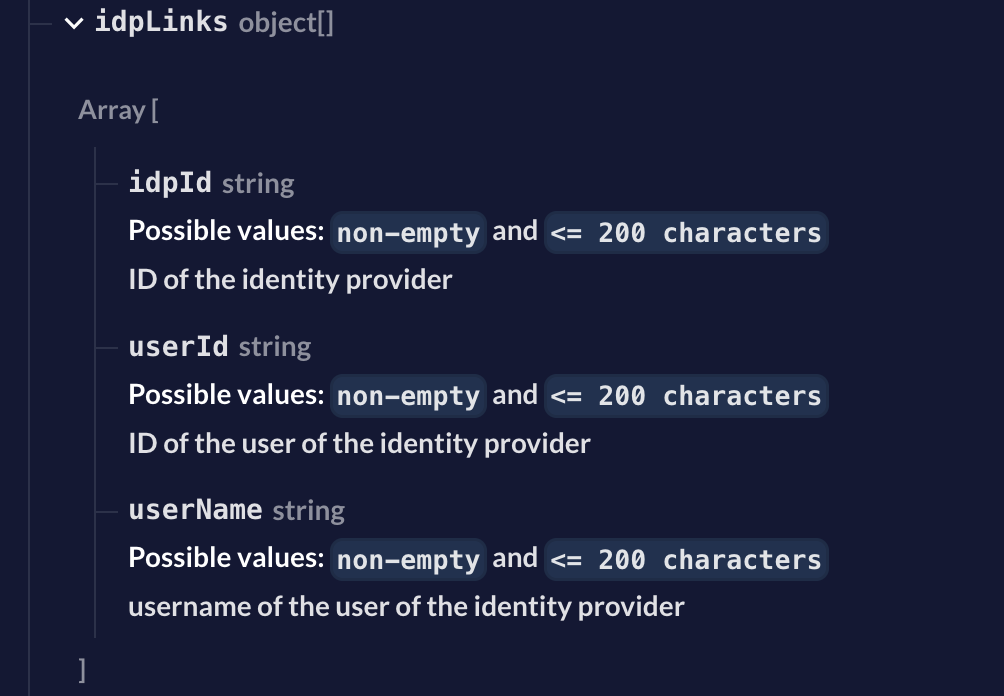Click '<= 200 characters' badge under userId
This screenshot has height=696, width=1004.
coord(686,396)
